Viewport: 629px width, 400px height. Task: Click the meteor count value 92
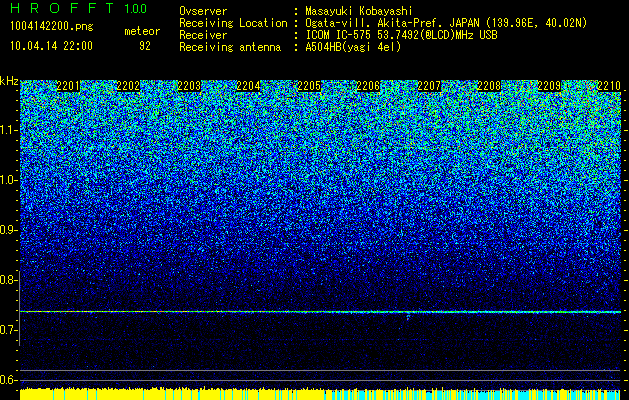pos(145,46)
